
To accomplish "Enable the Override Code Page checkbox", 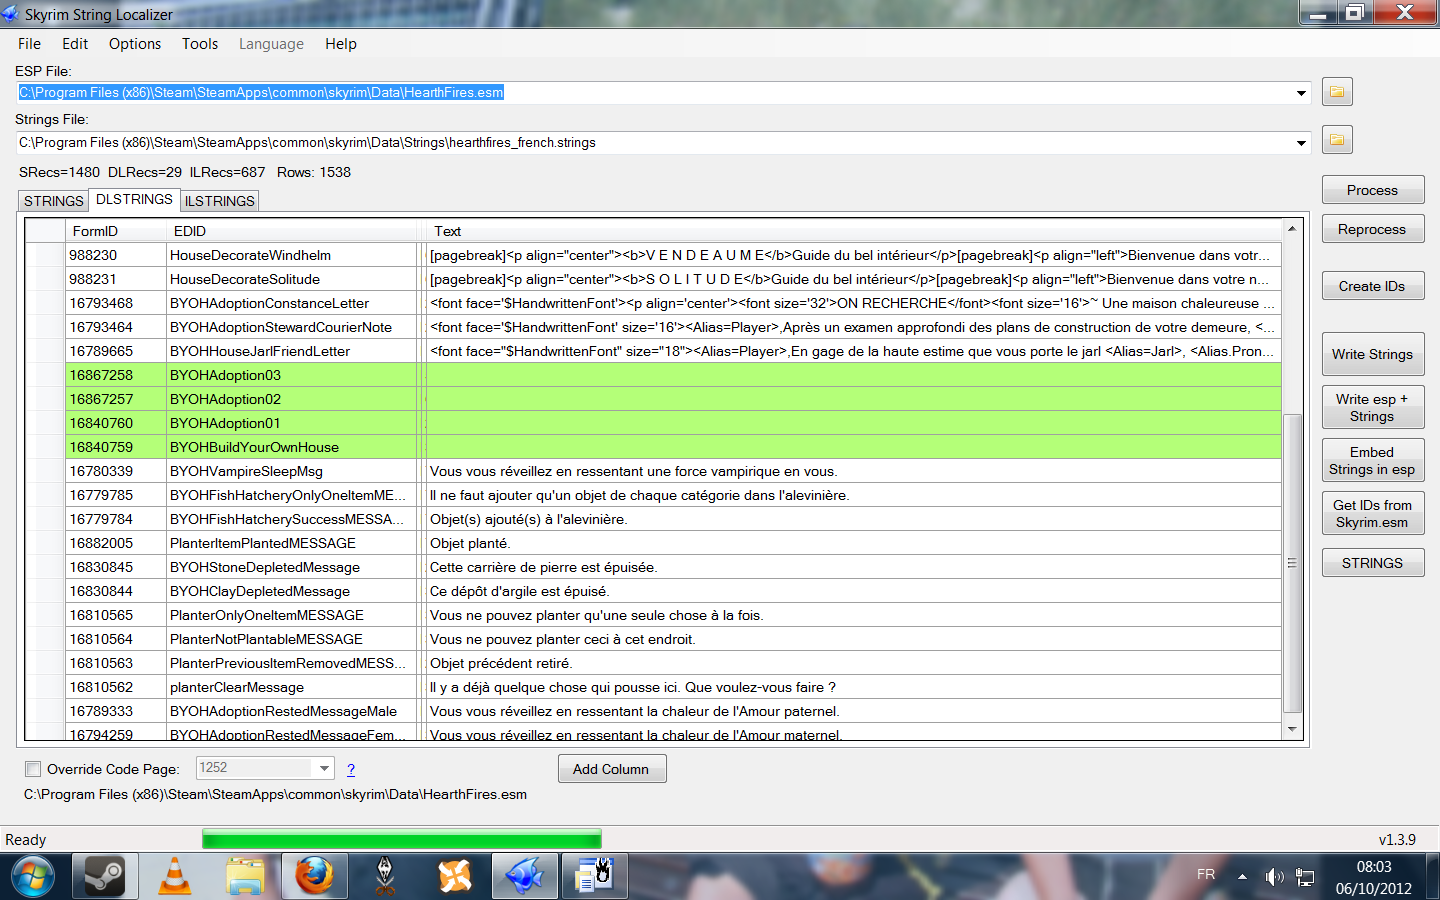I will [x=33, y=769].
